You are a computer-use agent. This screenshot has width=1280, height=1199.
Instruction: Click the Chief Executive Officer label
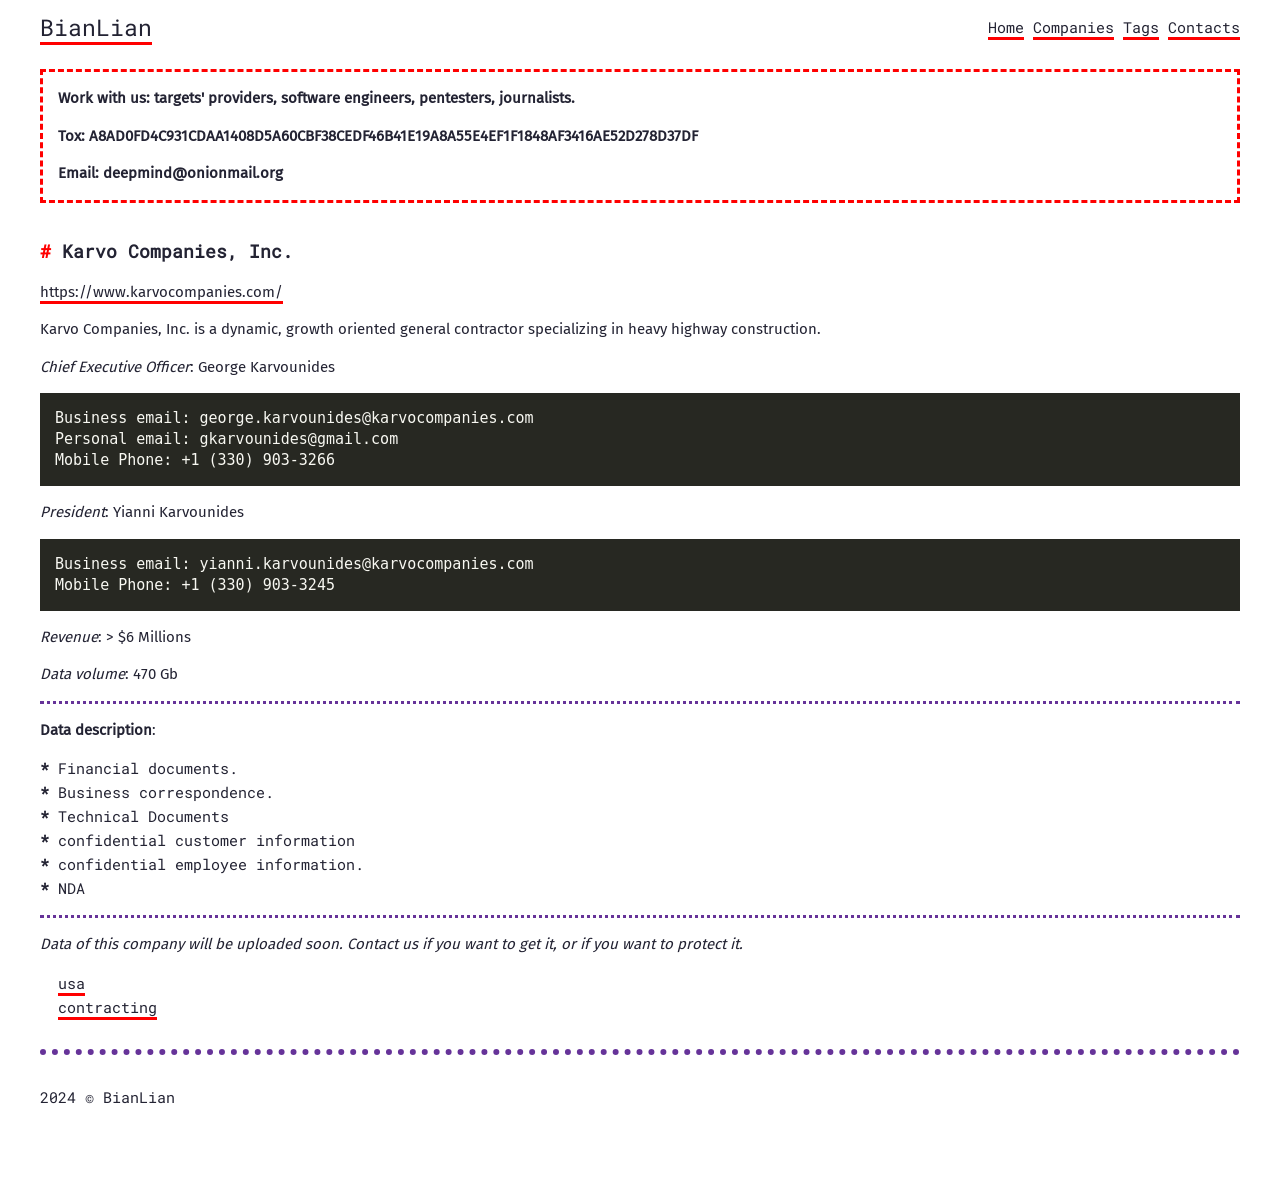tap(115, 367)
